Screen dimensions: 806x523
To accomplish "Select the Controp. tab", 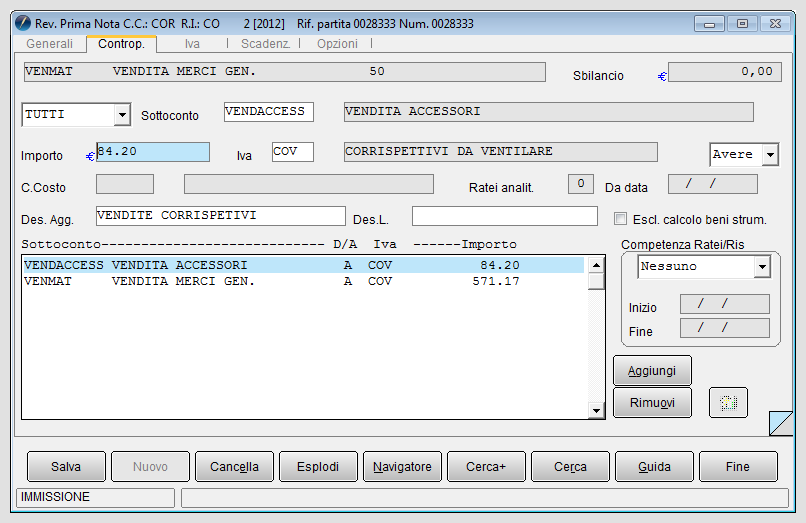I will pos(121,44).
